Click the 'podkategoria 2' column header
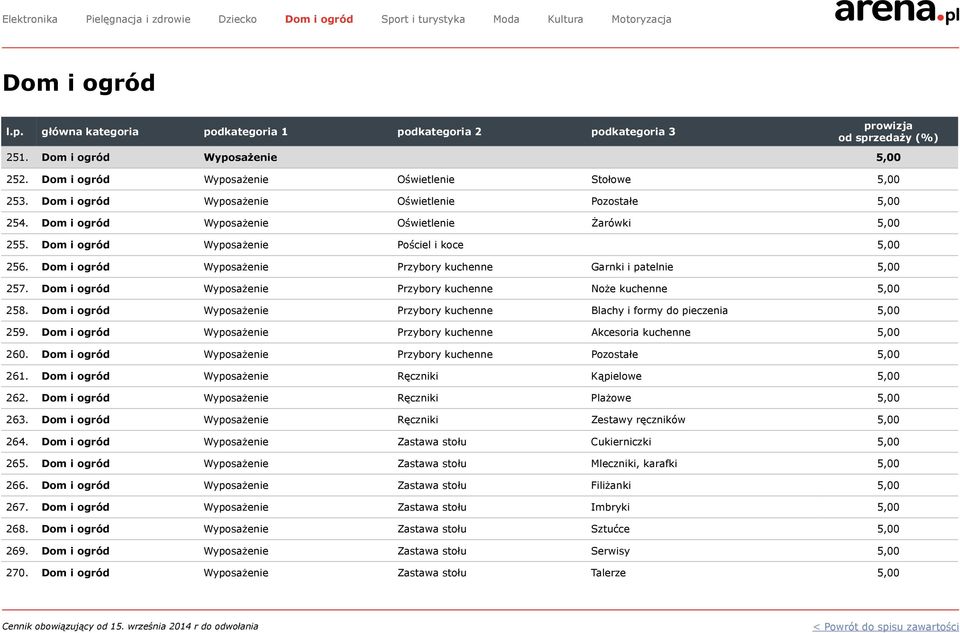Screen dimensions: 960x633 tap(439, 132)
